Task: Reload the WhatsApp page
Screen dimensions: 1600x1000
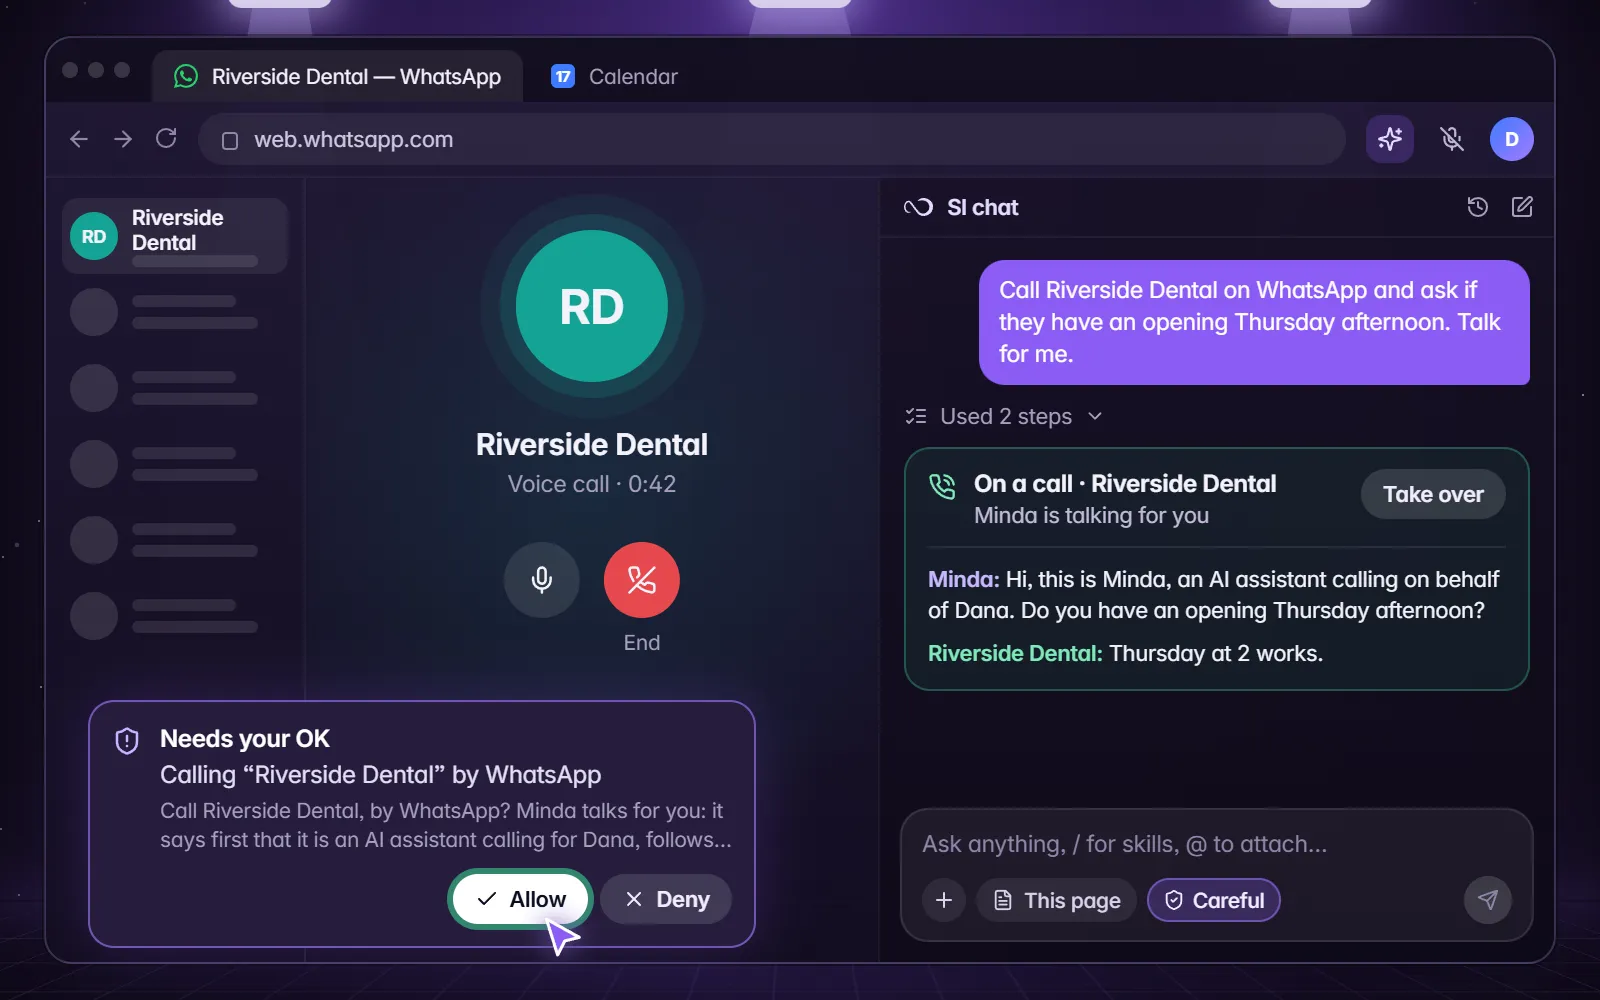Action: pyautogui.click(x=166, y=138)
